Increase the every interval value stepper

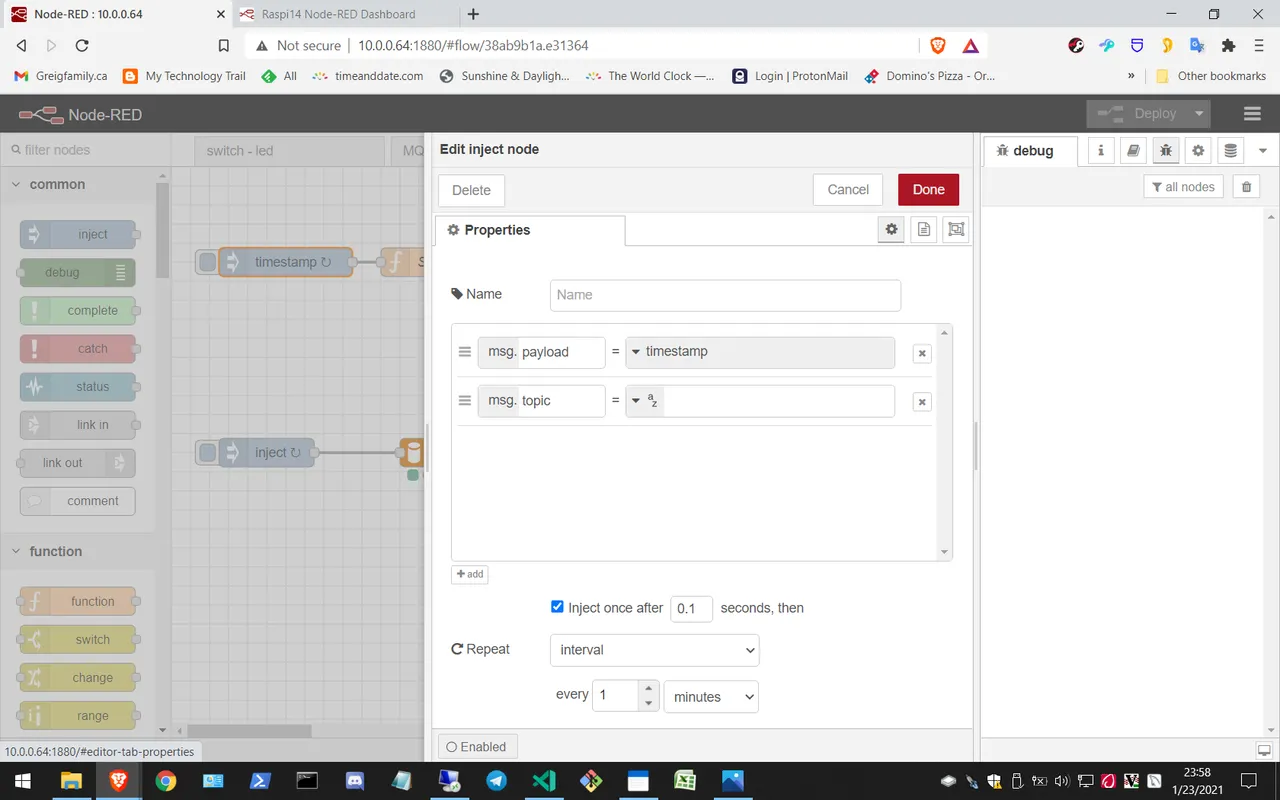click(x=648, y=689)
